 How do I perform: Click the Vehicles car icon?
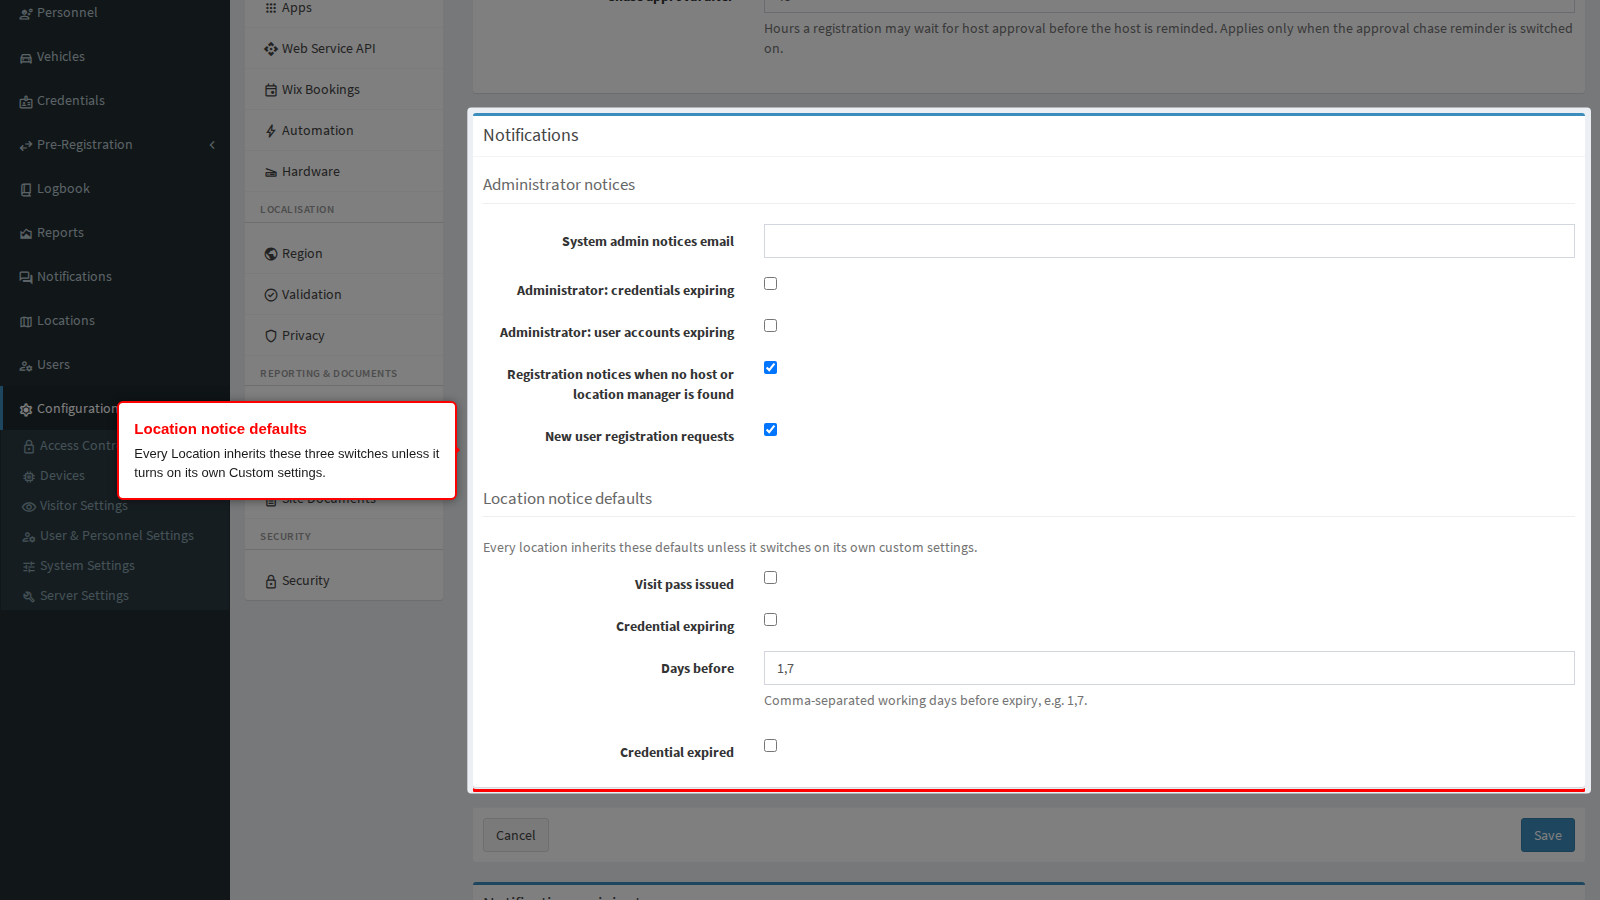click(x=26, y=57)
